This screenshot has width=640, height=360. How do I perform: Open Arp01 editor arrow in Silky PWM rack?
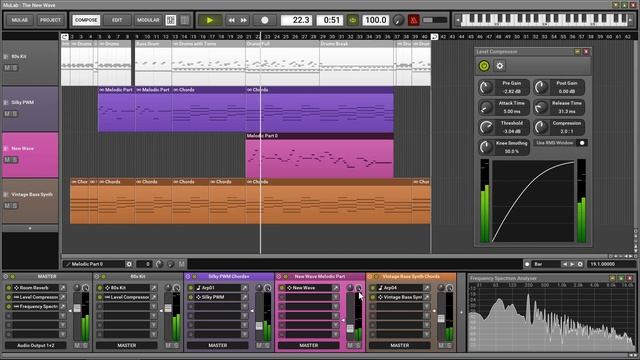click(x=245, y=288)
